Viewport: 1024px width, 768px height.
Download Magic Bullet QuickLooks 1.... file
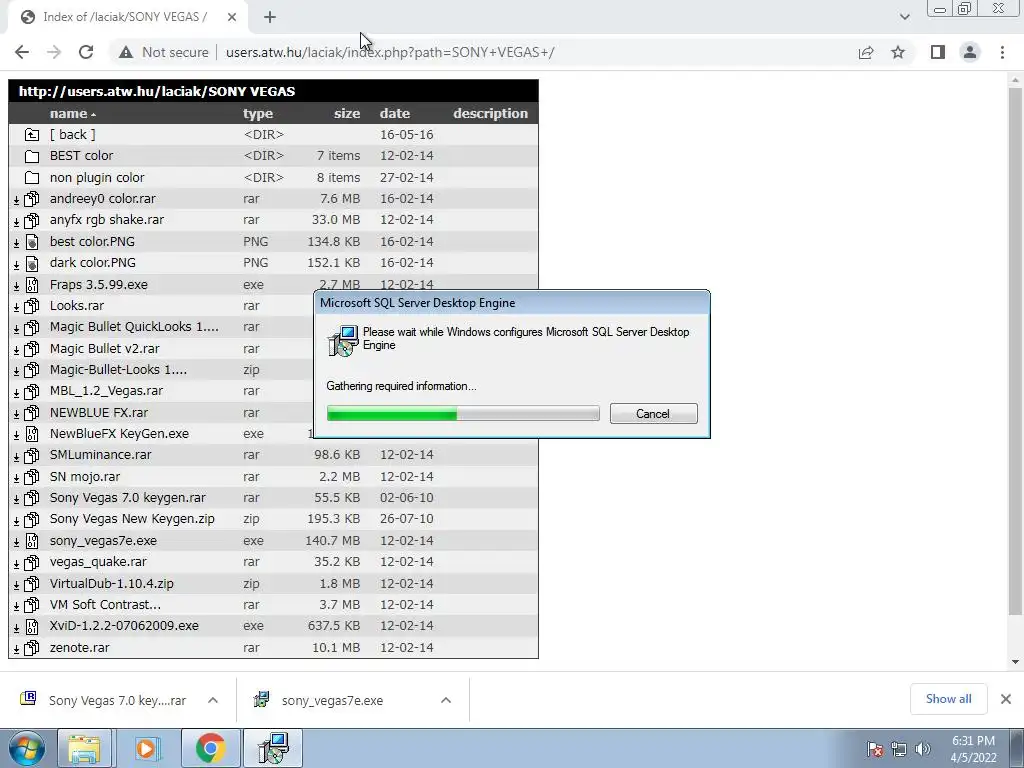[134, 327]
